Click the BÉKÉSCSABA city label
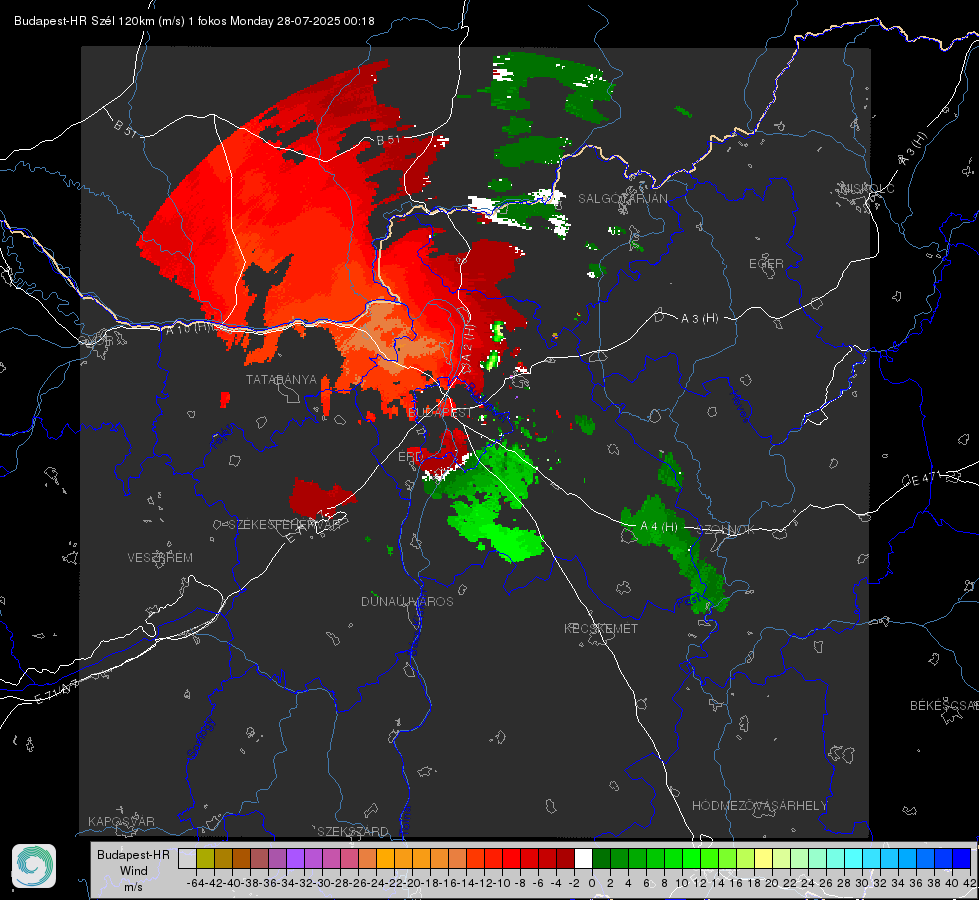 [944, 705]
